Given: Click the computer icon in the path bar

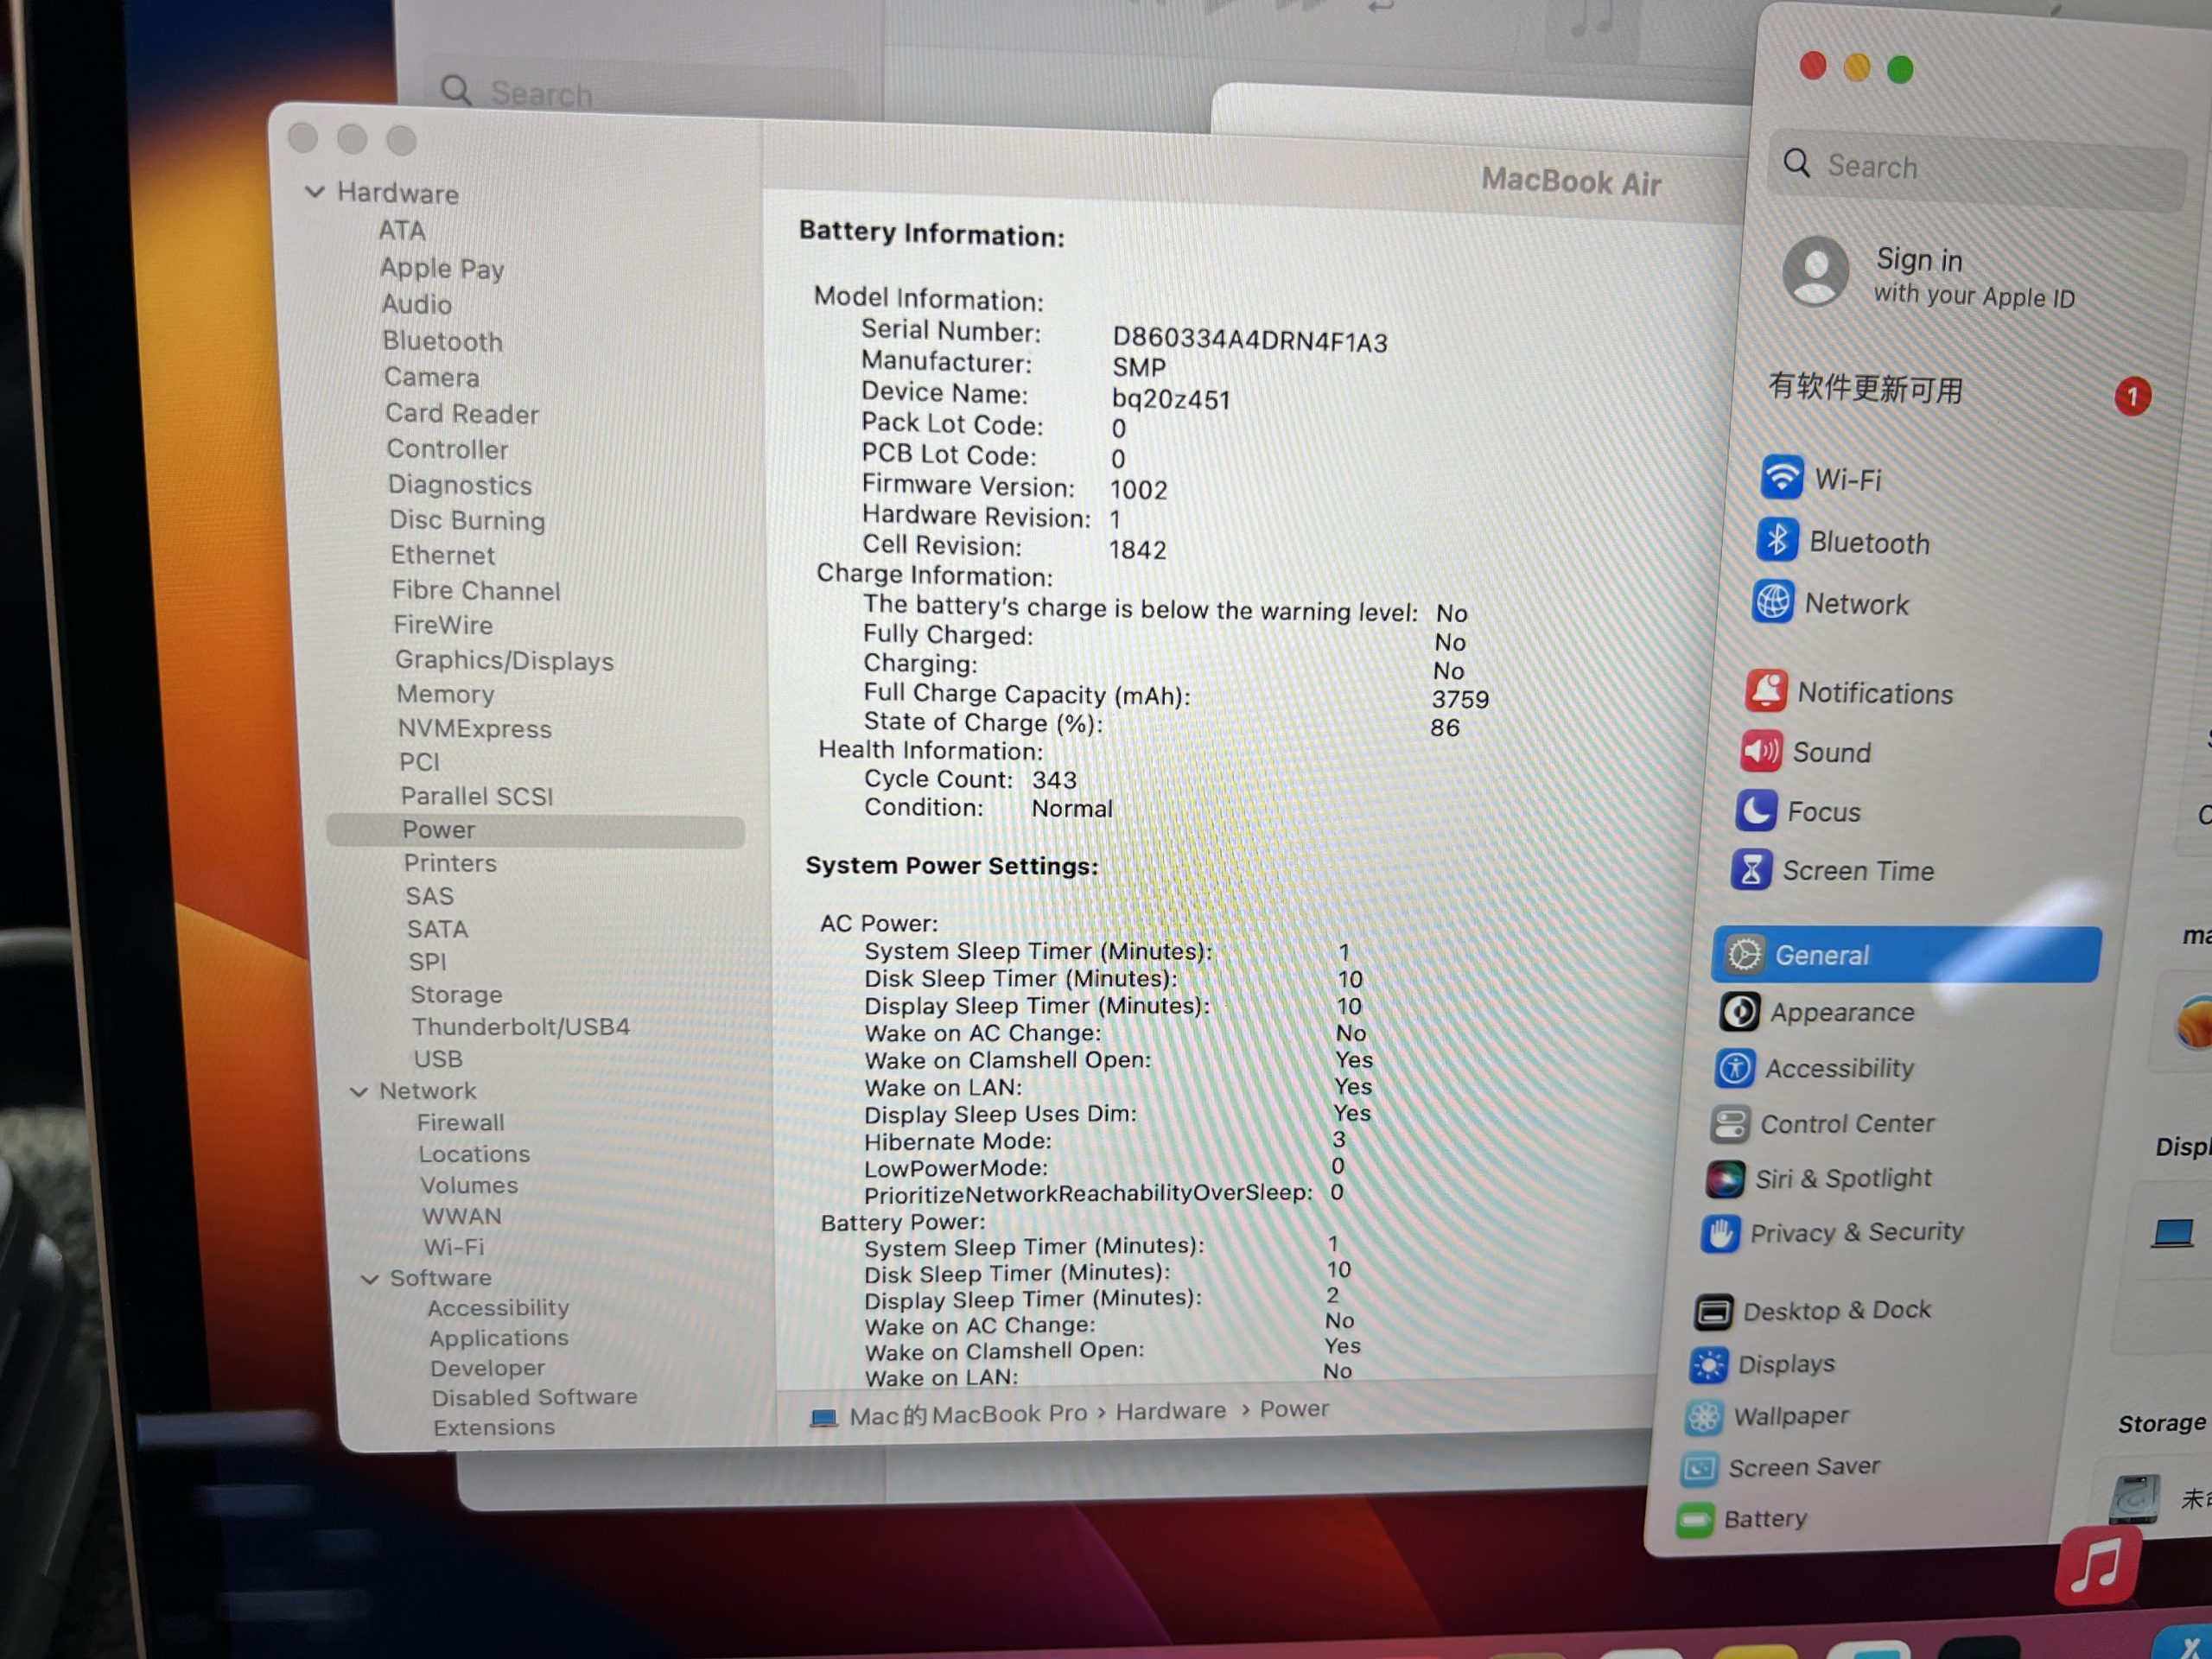Looking at the screenshot, I should (x=824, y=1418).
